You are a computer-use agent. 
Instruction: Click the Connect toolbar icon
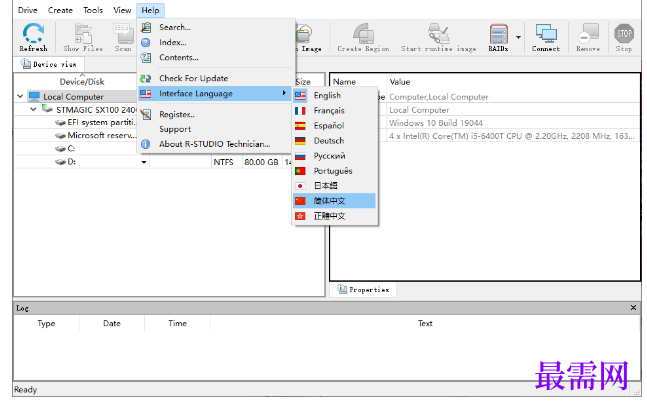(545, 37)
